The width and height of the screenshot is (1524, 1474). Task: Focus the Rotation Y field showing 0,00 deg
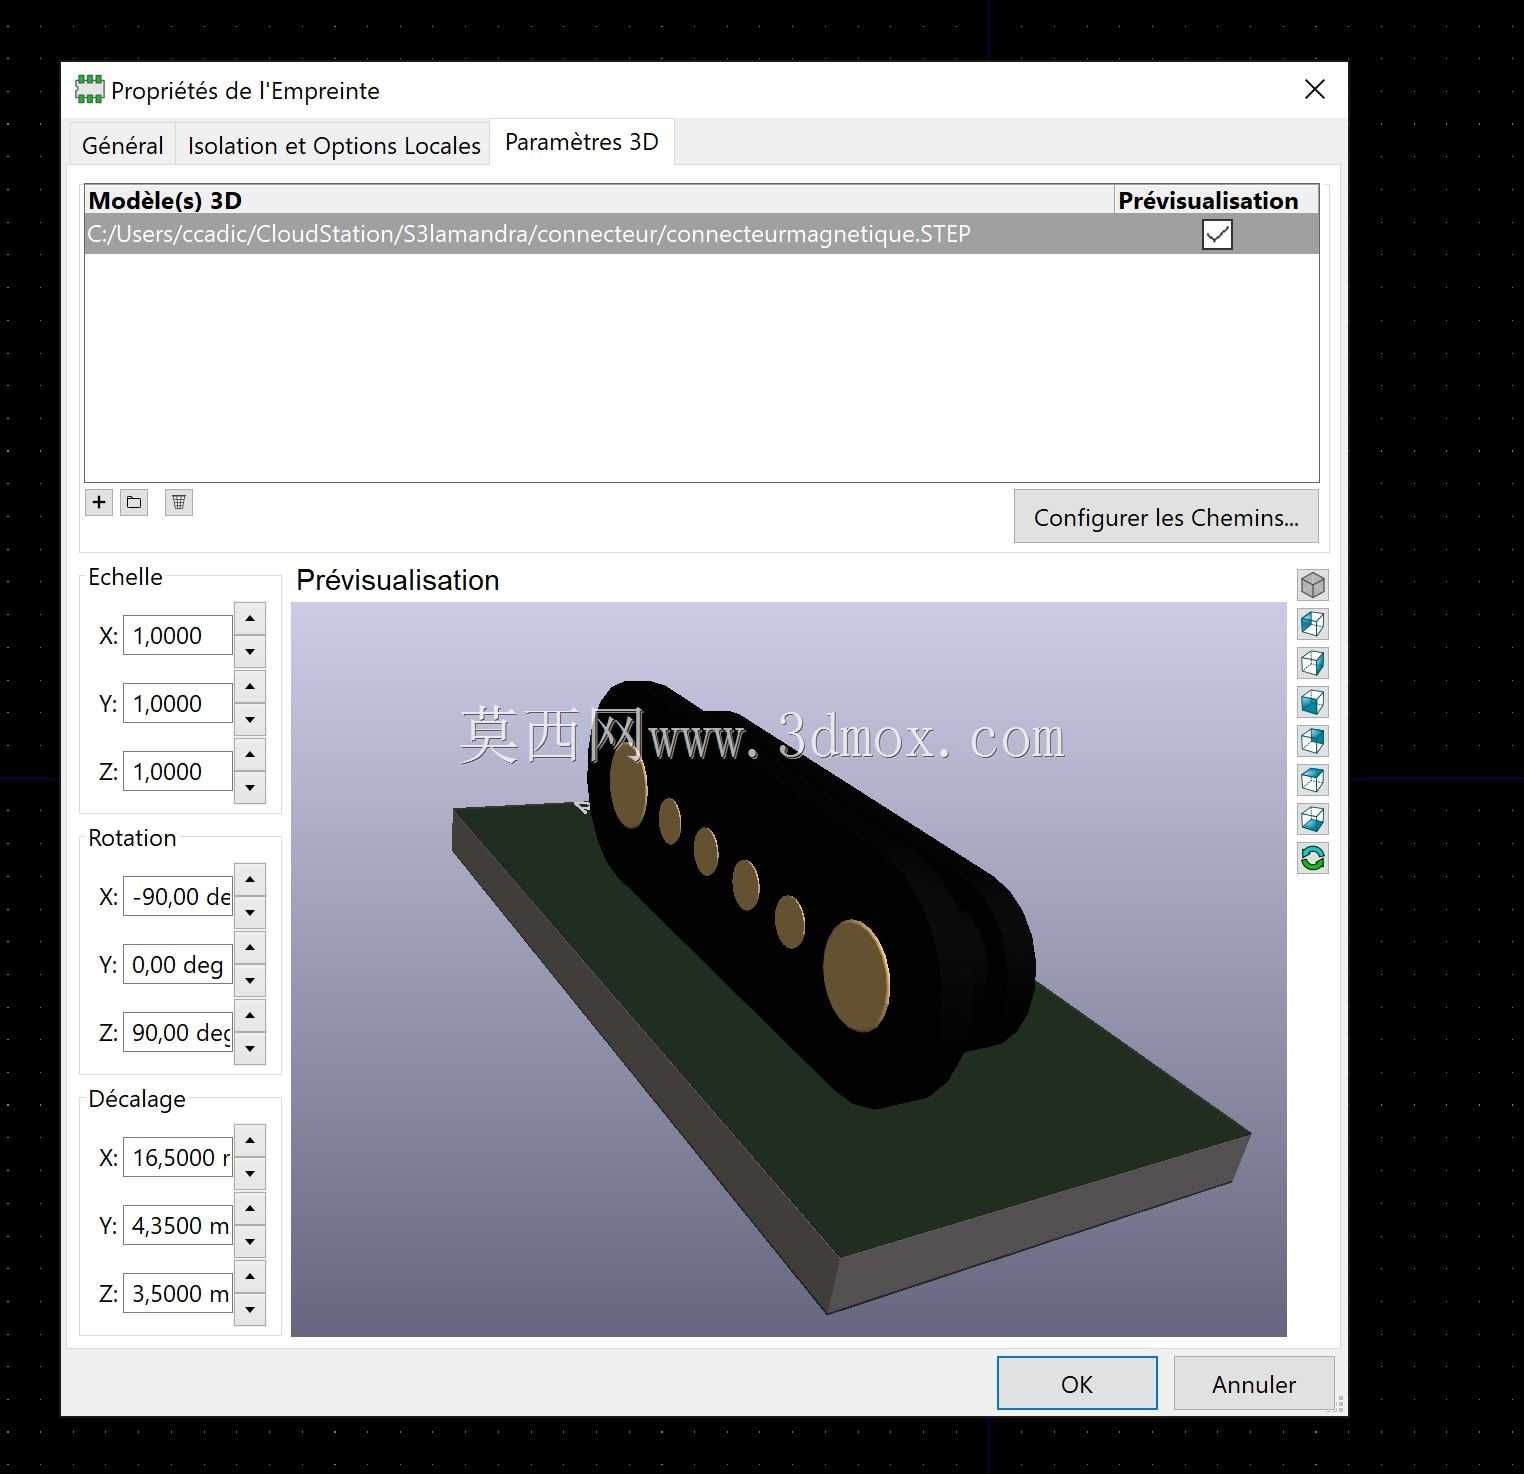(178, 964)
